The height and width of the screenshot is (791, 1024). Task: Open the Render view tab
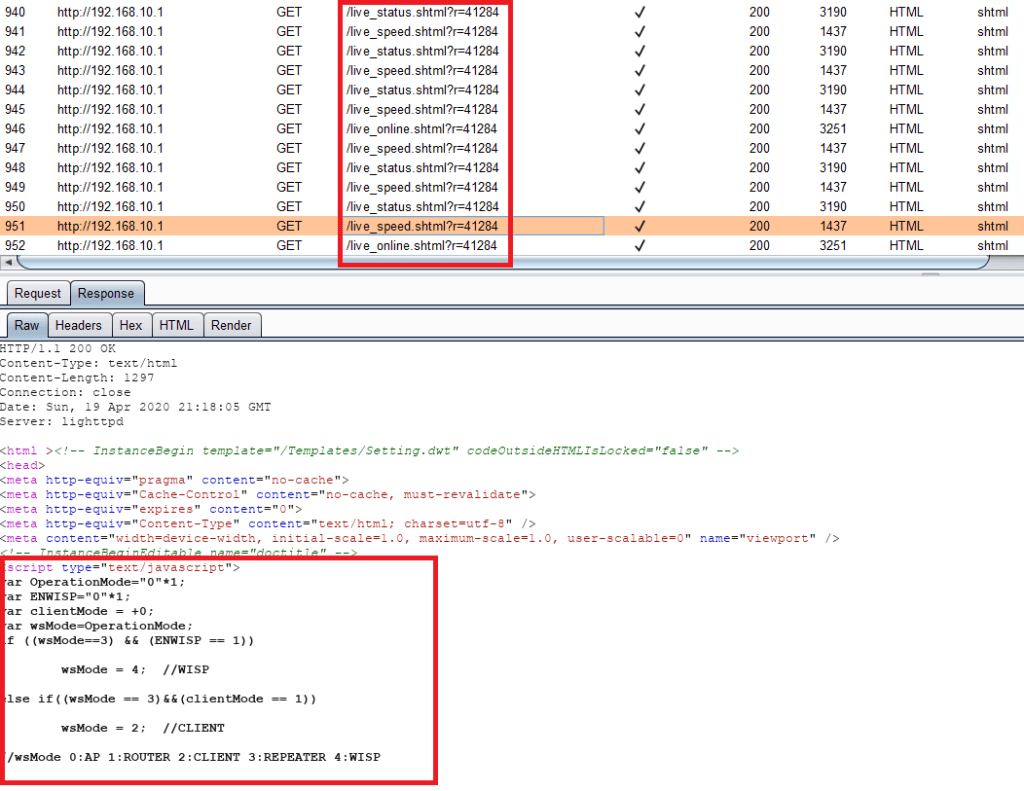coord(231,325)
